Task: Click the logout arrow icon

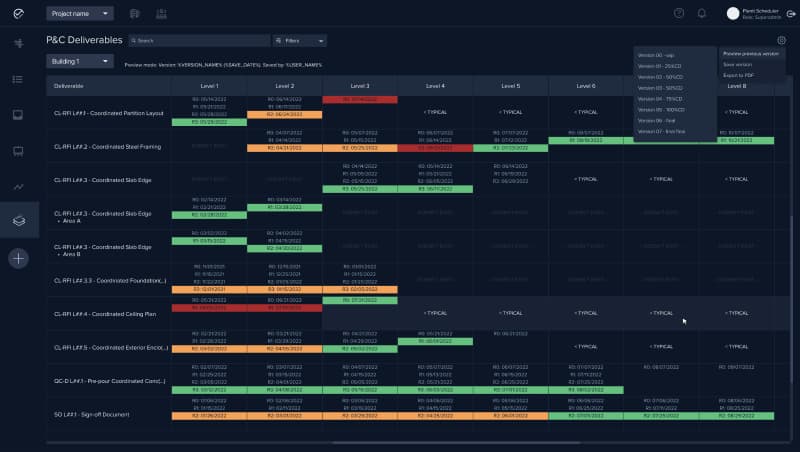Action: click(x=791, y=14)
